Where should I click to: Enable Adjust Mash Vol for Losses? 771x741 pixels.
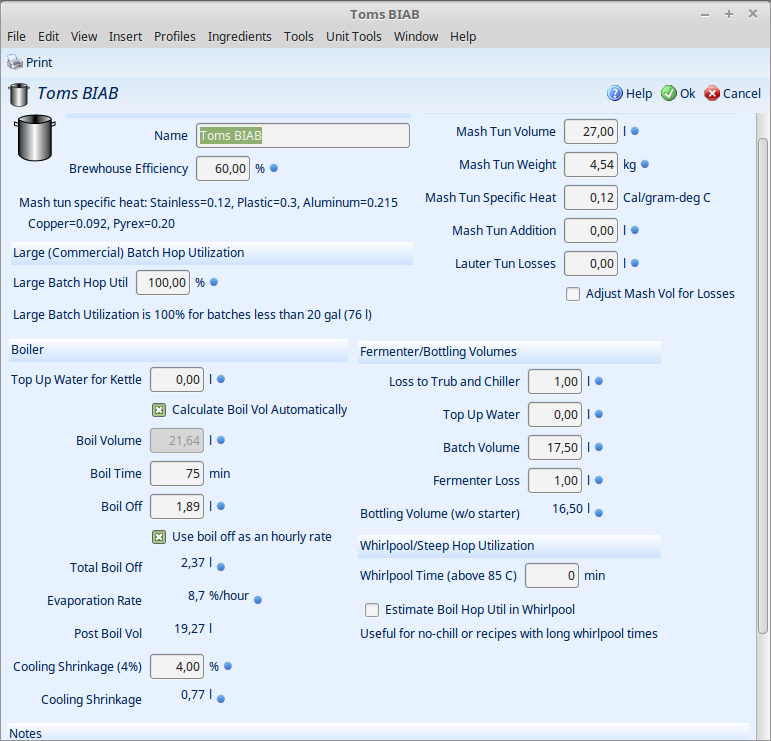coord(573,294)
